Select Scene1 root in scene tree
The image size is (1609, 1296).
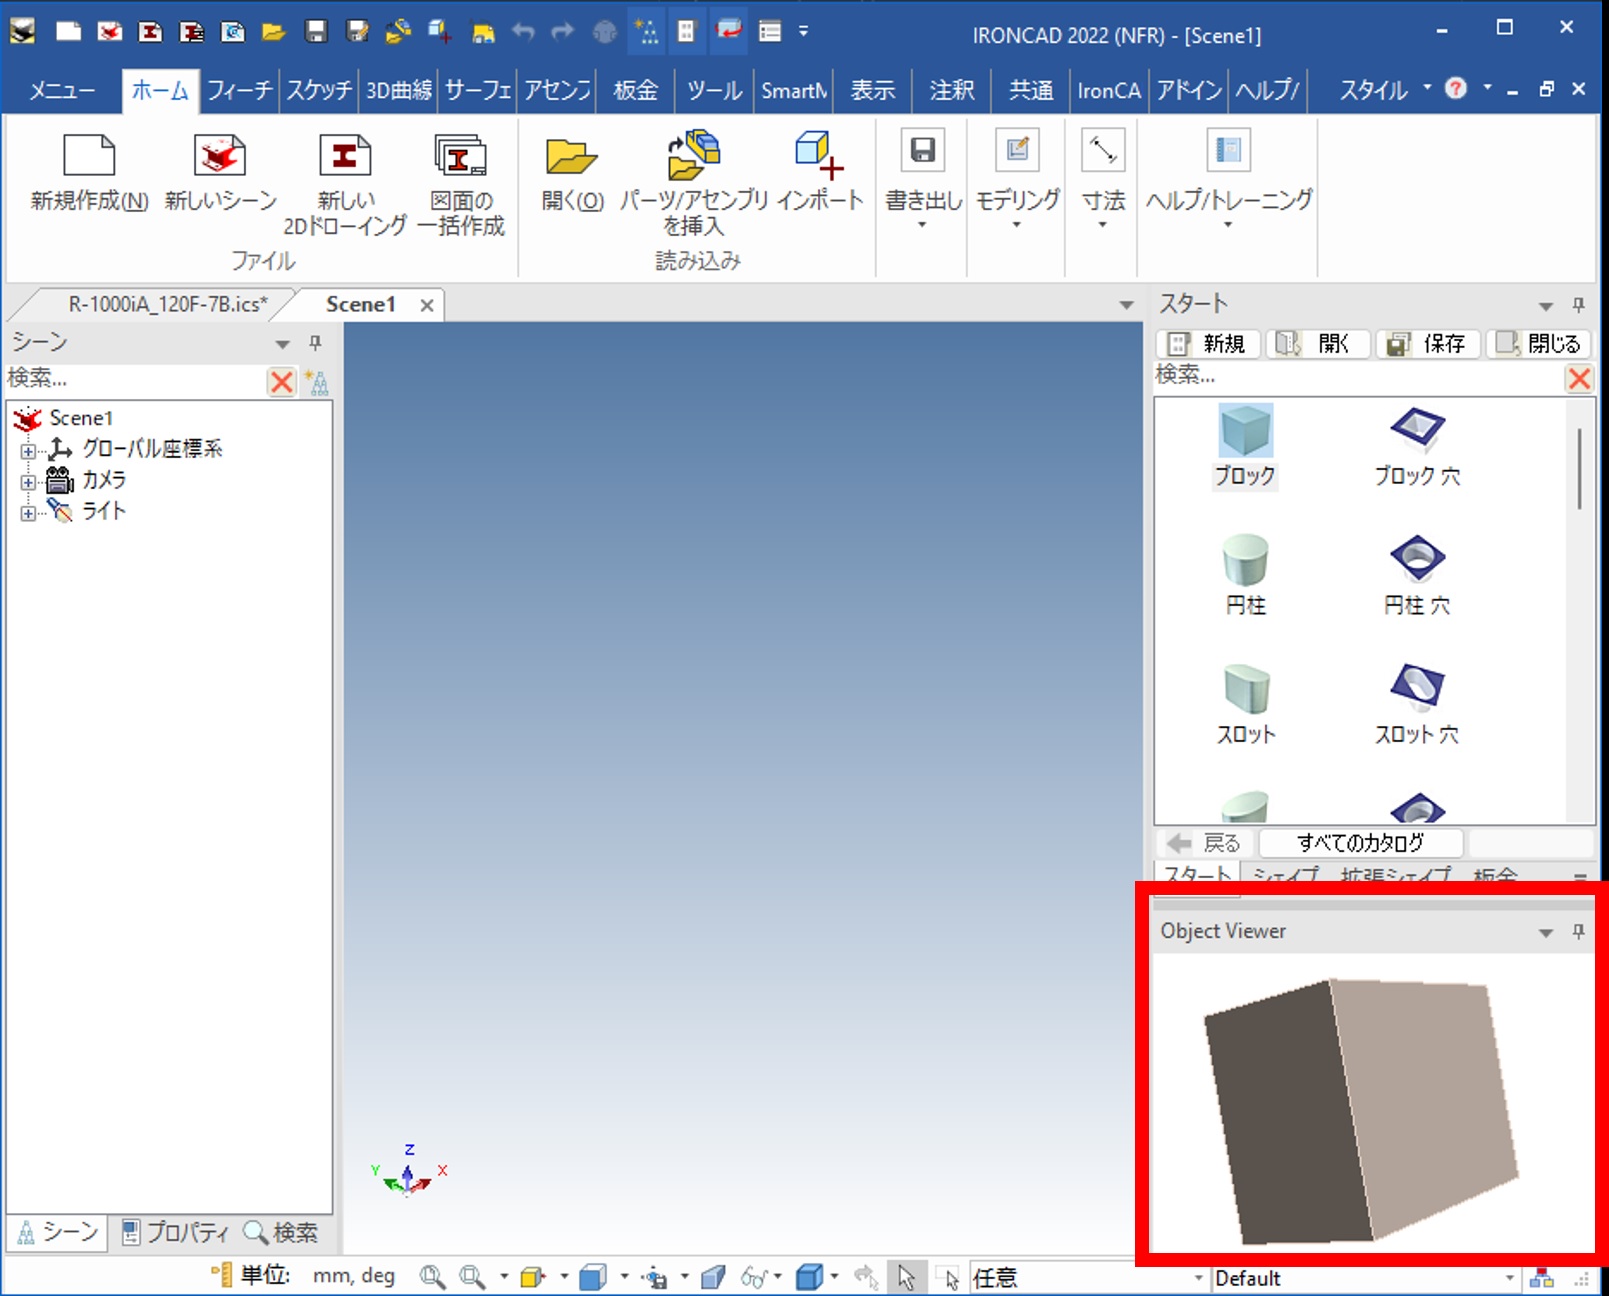80,418
